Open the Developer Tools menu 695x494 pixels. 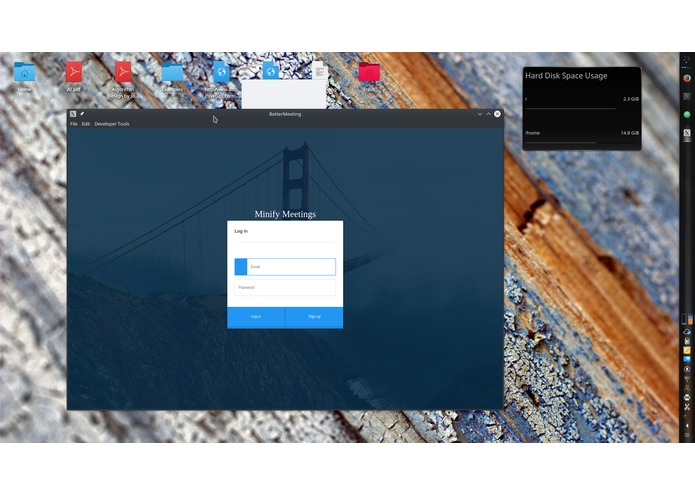(112, 124)
